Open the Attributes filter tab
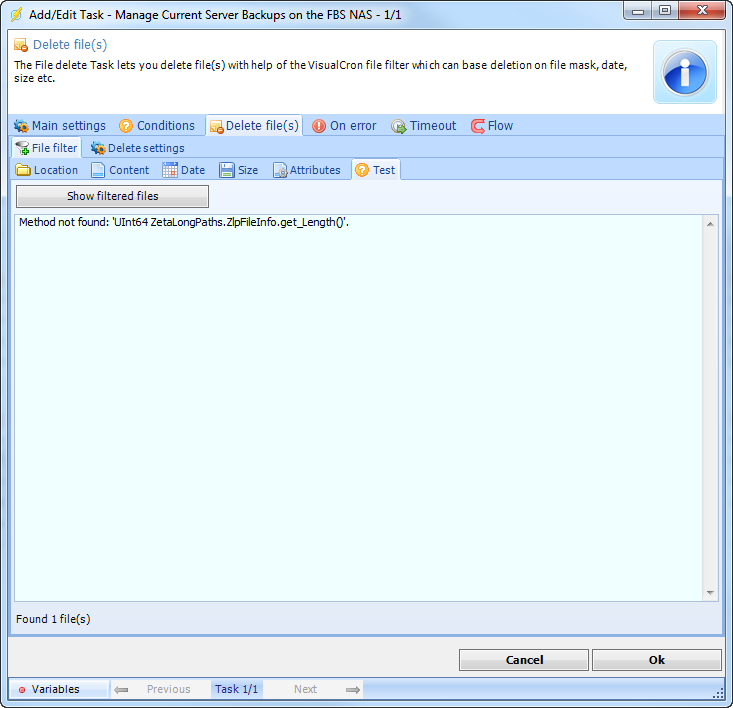The height and width of the screenshot is (708, 733). [x=307, y=170]
